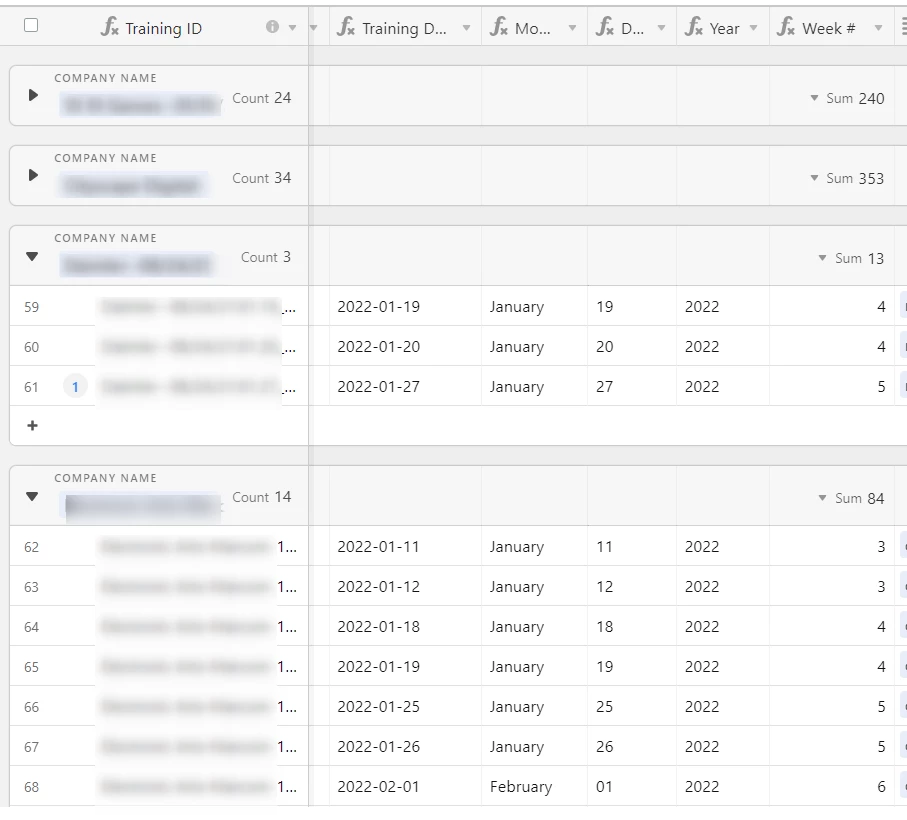Select the 2022-01-25 date cell

[x=405, y=706]
